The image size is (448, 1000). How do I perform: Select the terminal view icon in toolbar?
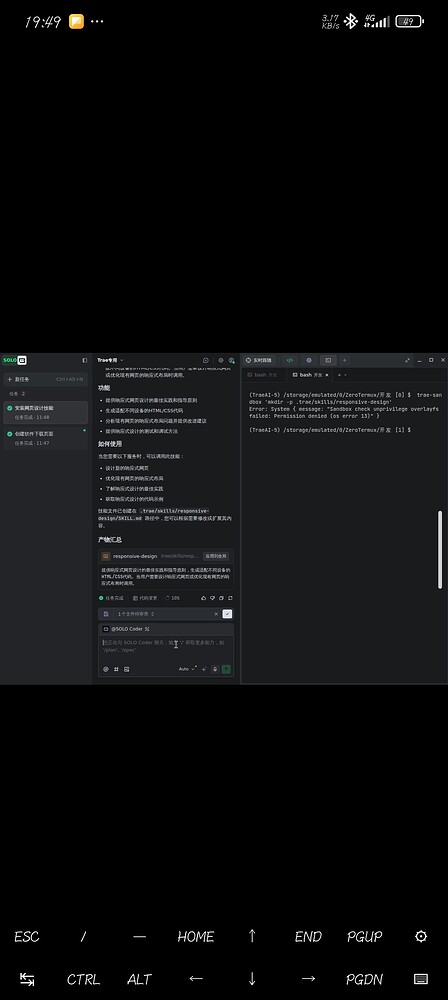pyautogui.click(x=328, y=360)
